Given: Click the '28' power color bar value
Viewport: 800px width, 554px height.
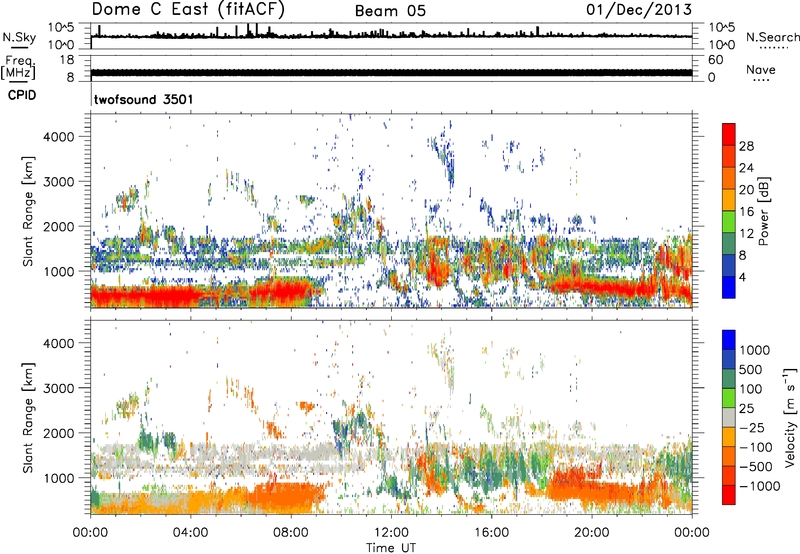Looking at the screenshot, I should coord(746,146).
